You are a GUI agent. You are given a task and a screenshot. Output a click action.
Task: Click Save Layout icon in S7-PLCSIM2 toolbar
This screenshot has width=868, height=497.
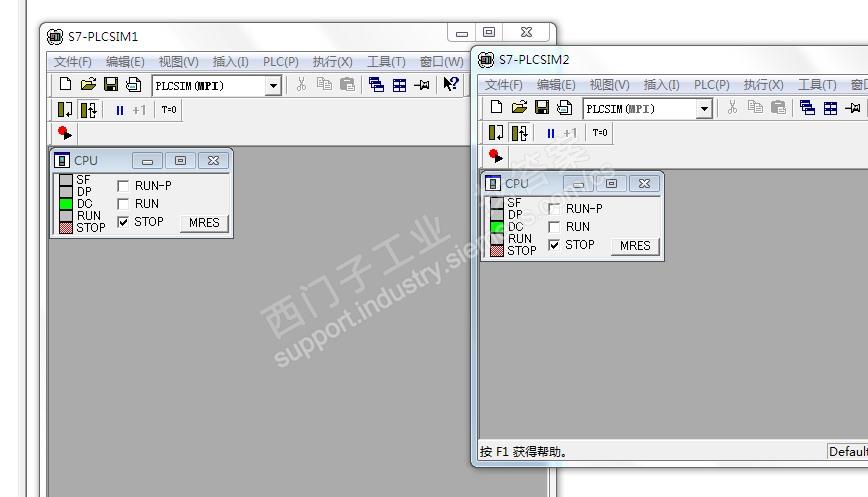click(564, 107)
